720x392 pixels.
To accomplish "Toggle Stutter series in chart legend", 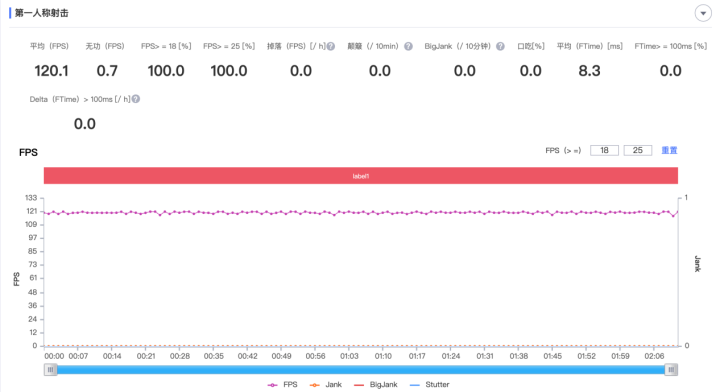I will coord(429,385).
